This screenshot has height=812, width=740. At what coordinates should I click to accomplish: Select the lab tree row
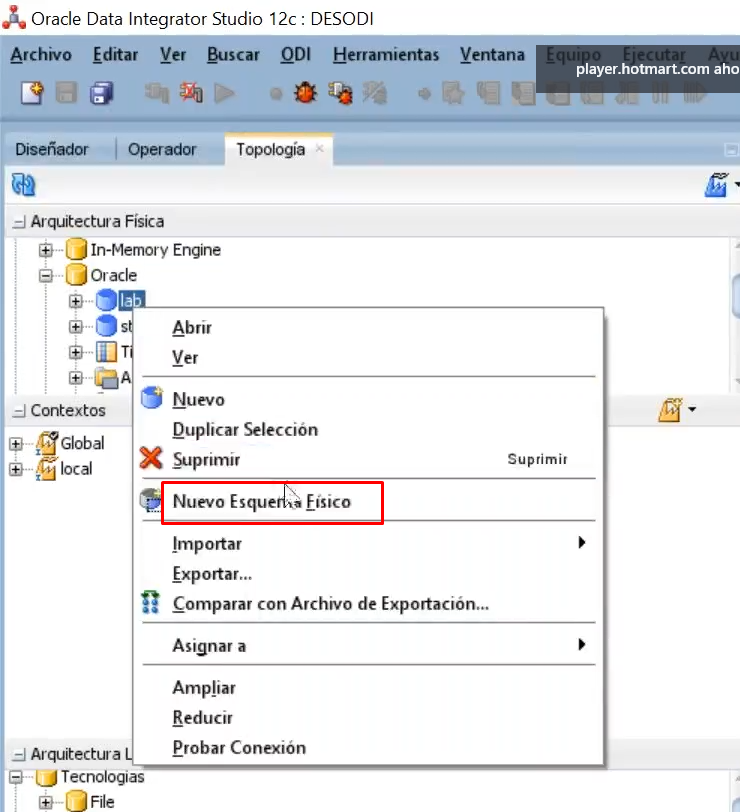[x=131, y=301]
